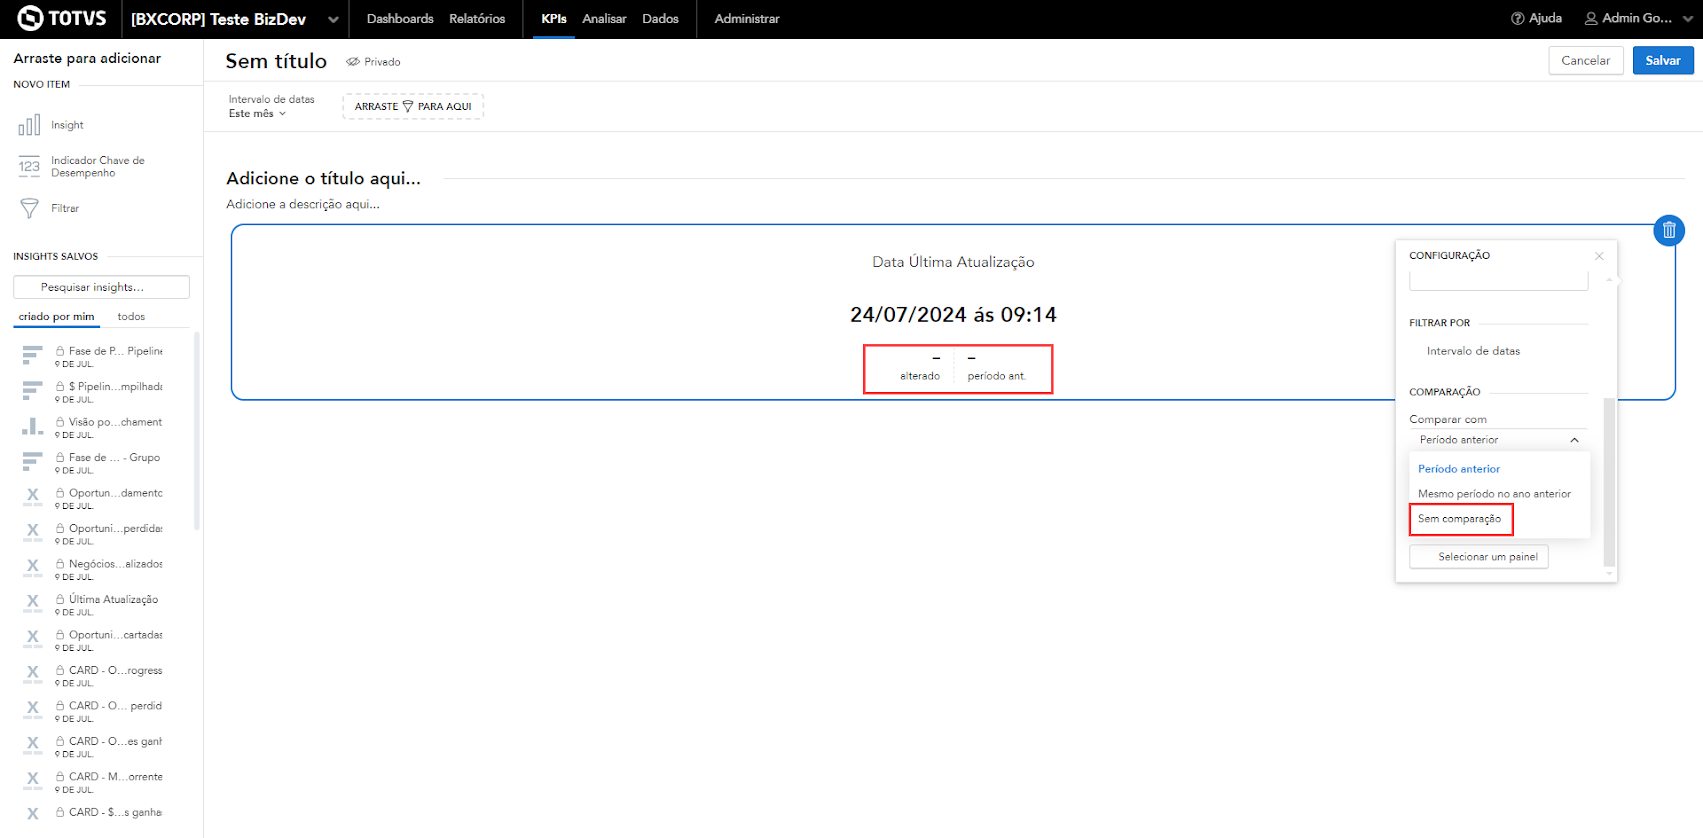The image size is (1703, 838).
Task: Go to Analisar section
Action: tap(604, 19)
